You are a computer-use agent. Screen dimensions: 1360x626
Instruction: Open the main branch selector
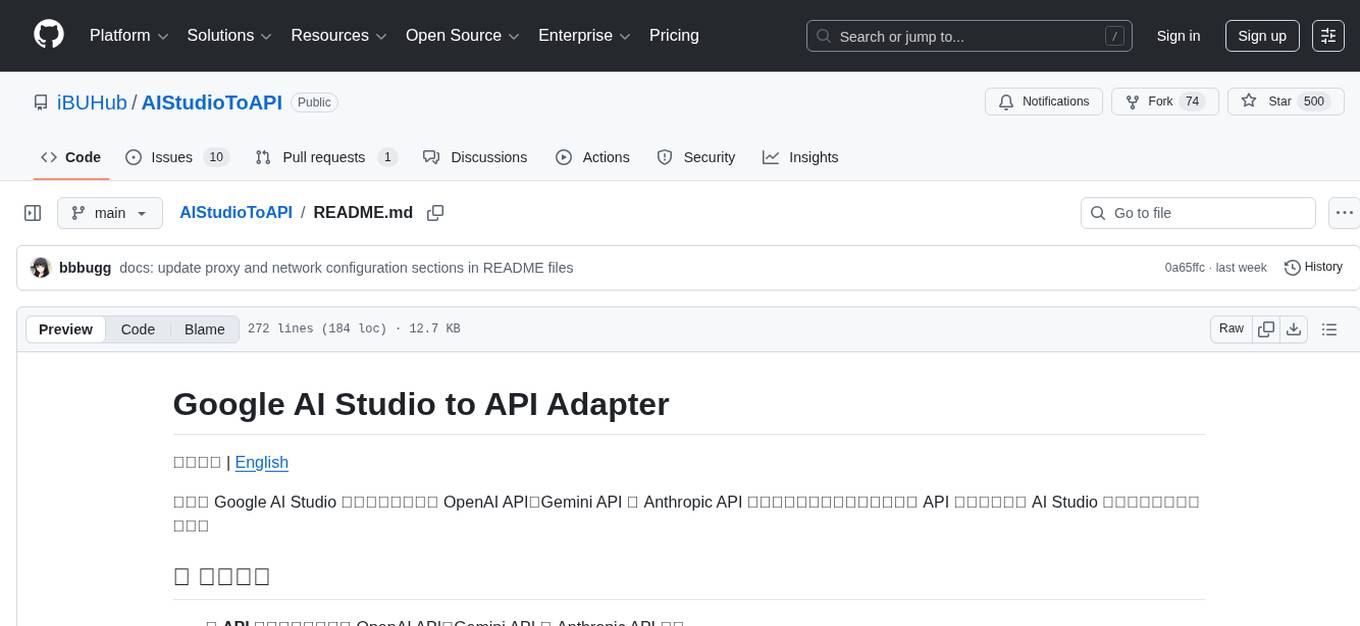click(109, 212)
